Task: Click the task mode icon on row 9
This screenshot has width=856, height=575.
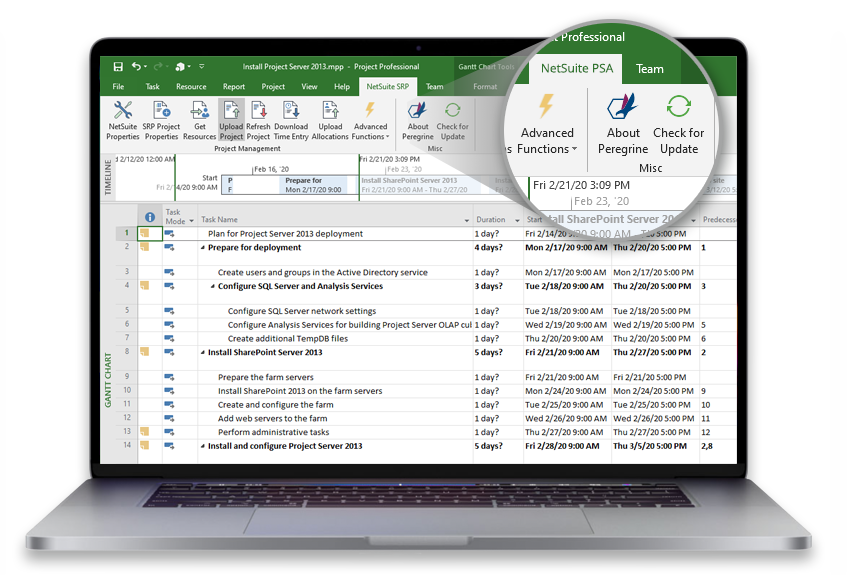Action: click(169, 377)
